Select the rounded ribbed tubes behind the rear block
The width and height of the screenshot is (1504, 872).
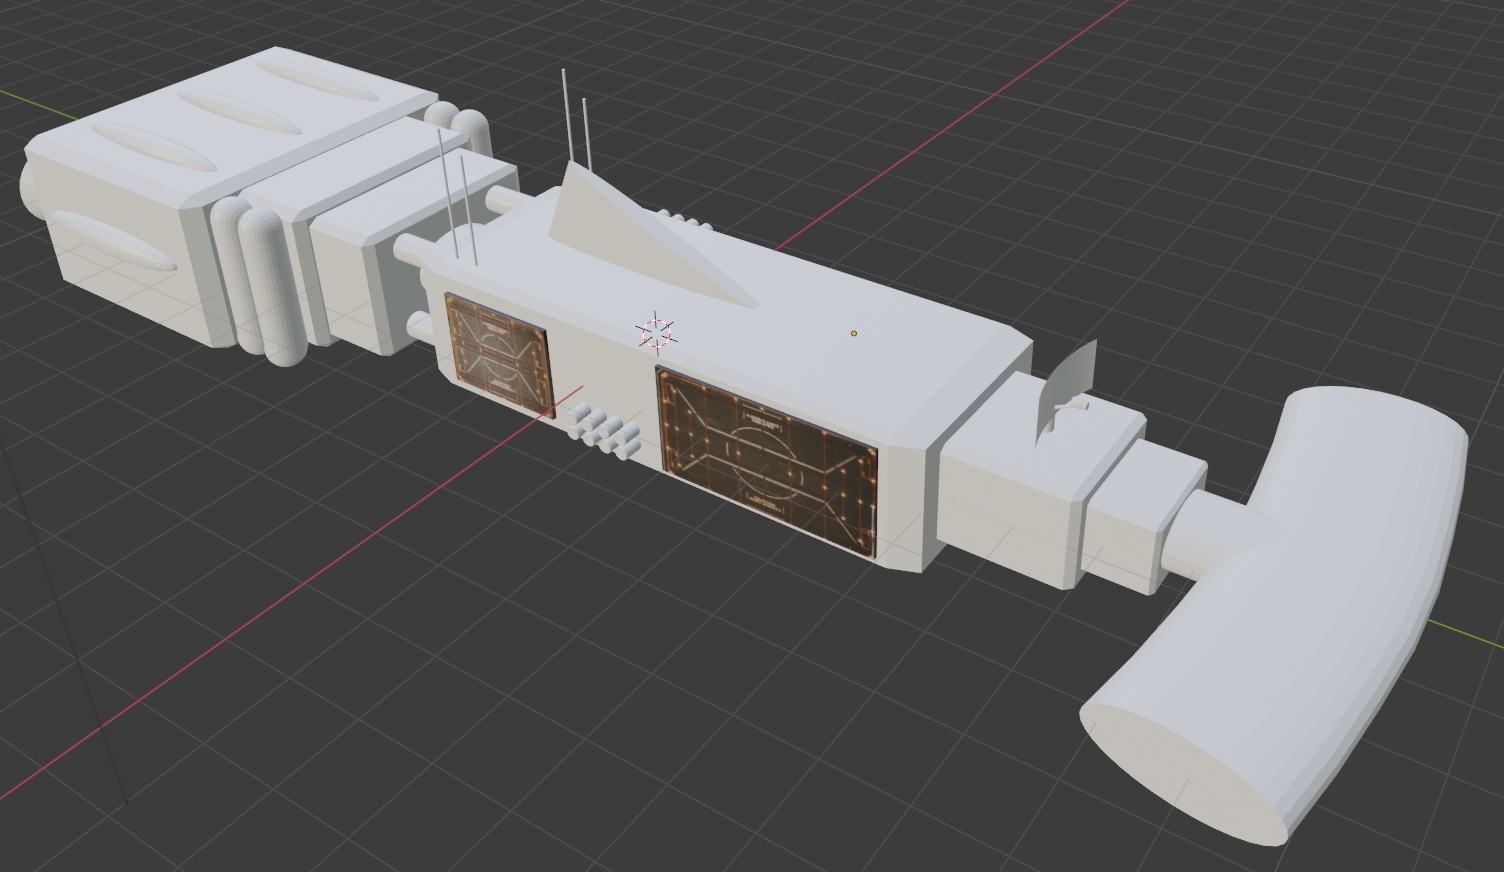pos(258,280)
